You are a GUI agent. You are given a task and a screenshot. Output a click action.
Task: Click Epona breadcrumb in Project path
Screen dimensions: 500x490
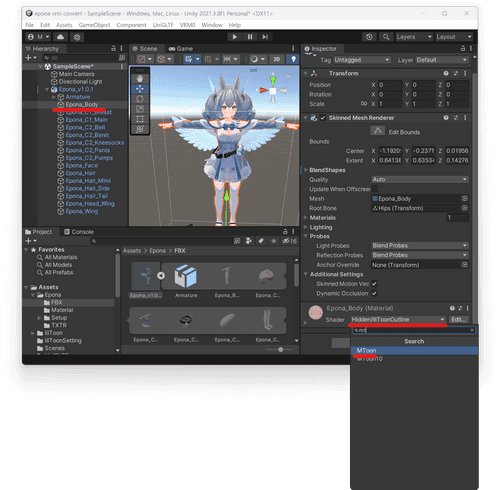point(157,251)
